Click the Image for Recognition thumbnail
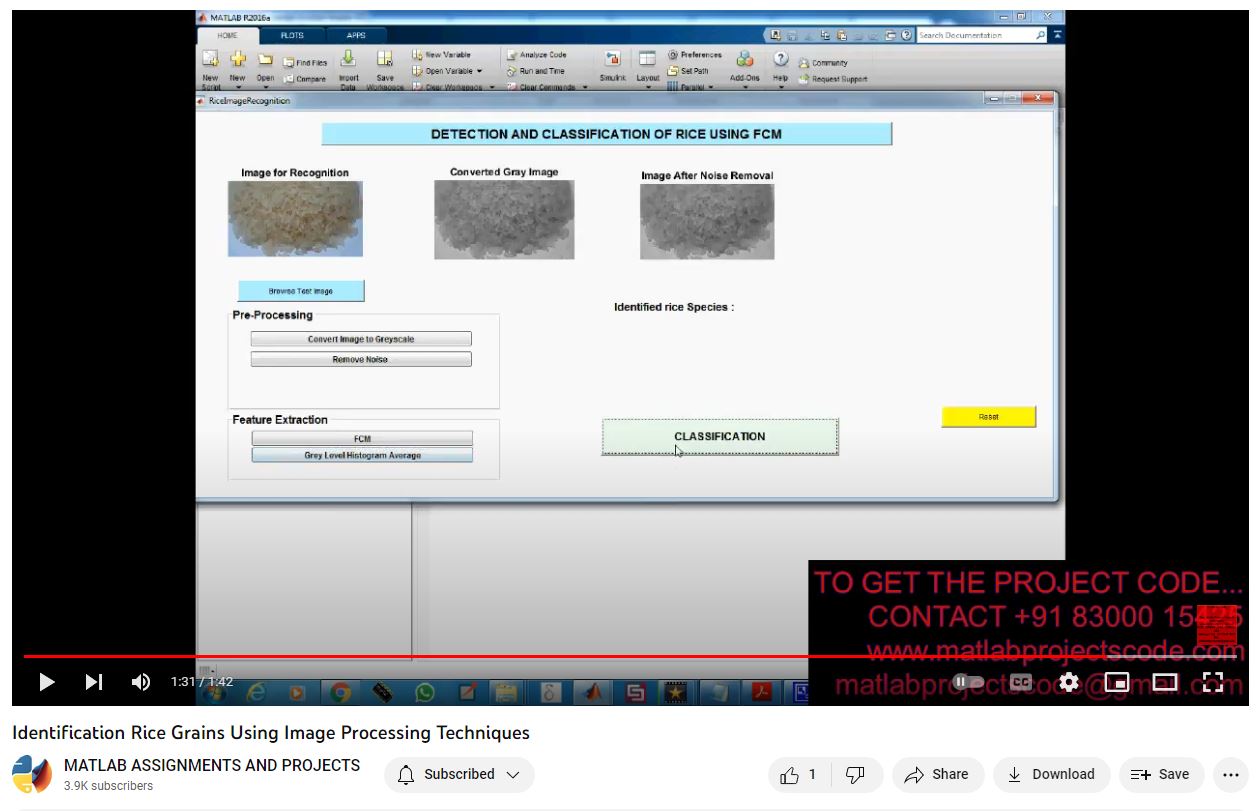The width and height of the screenshot is (1260, 811). [295, 219]
